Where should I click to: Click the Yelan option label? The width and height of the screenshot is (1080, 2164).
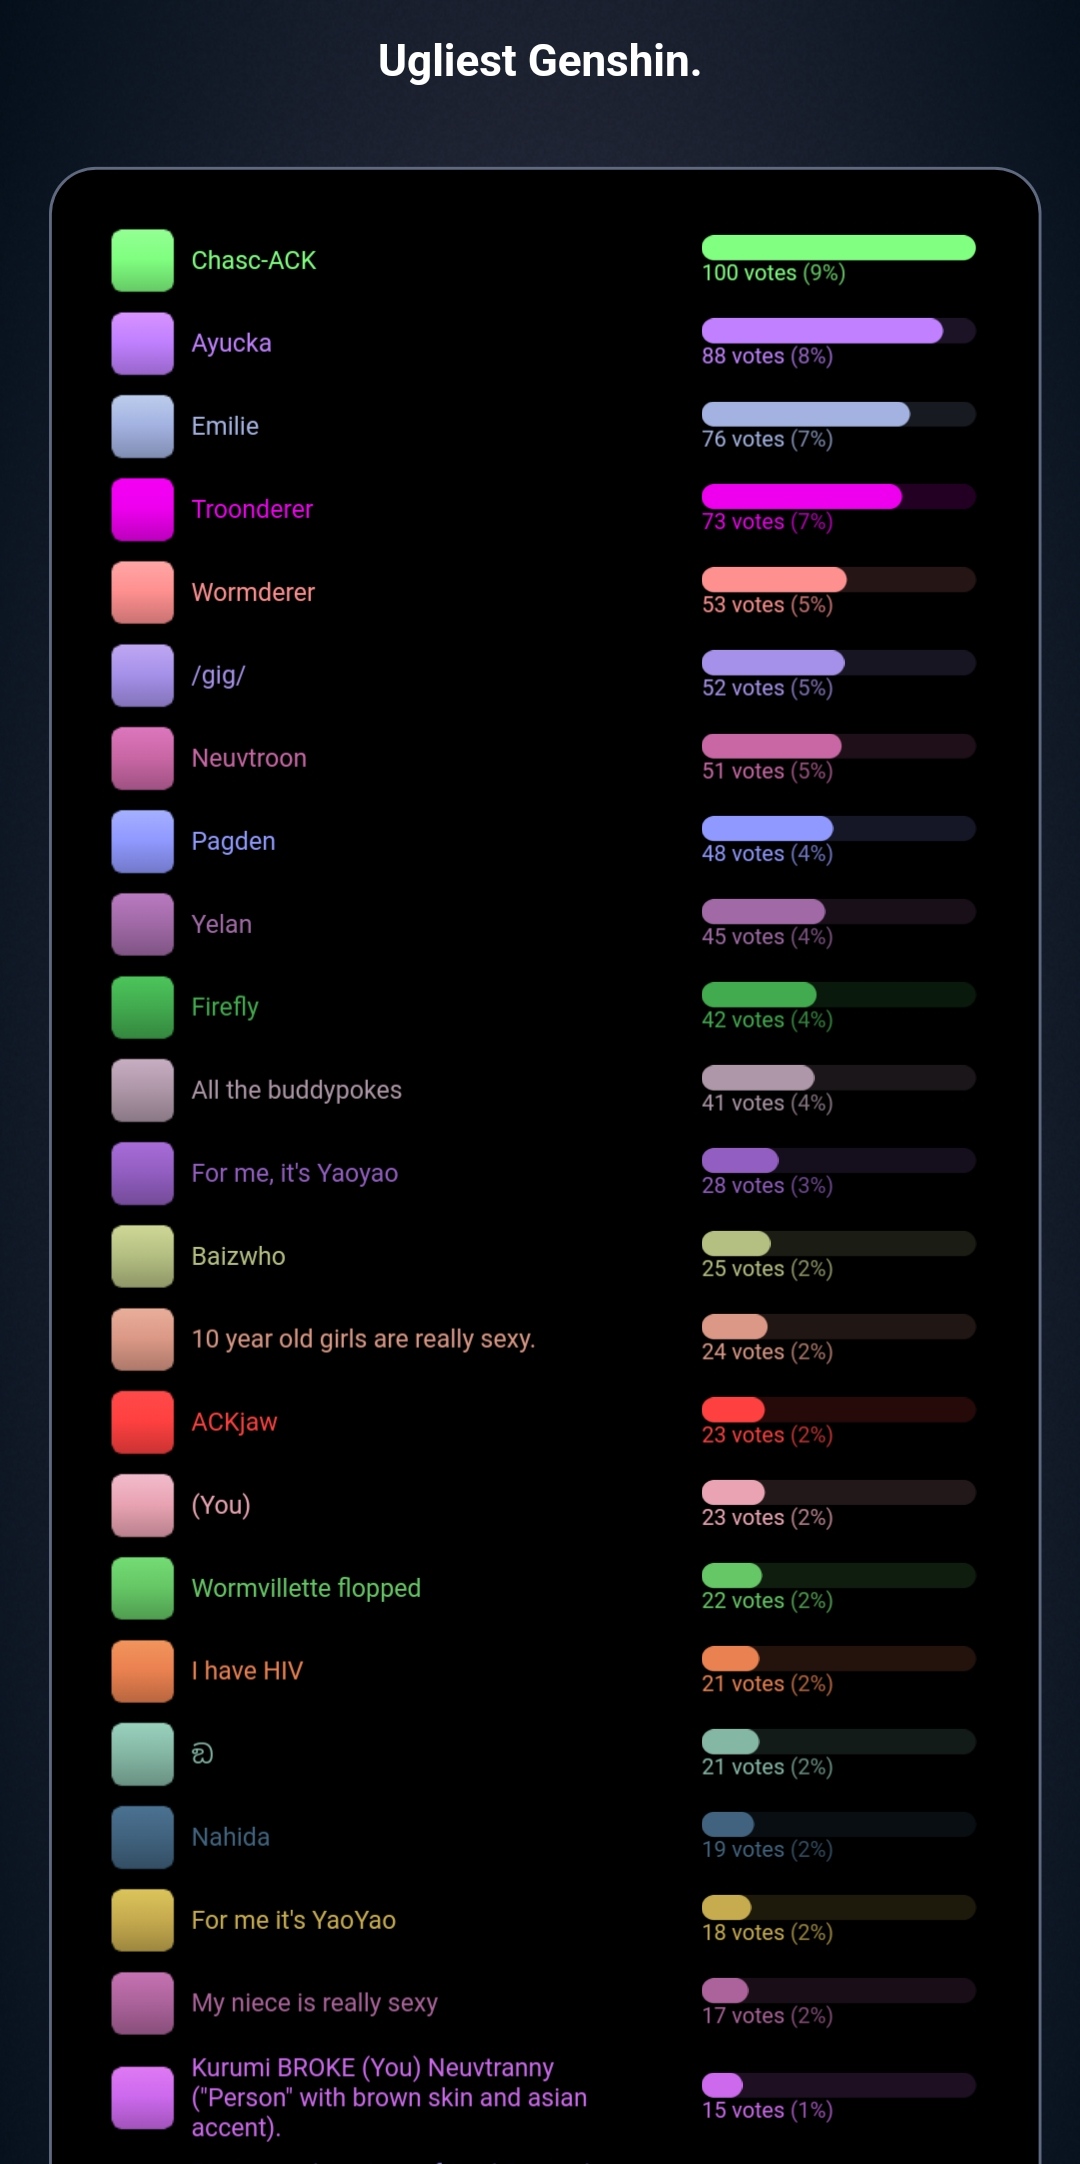tap(222, 924)
